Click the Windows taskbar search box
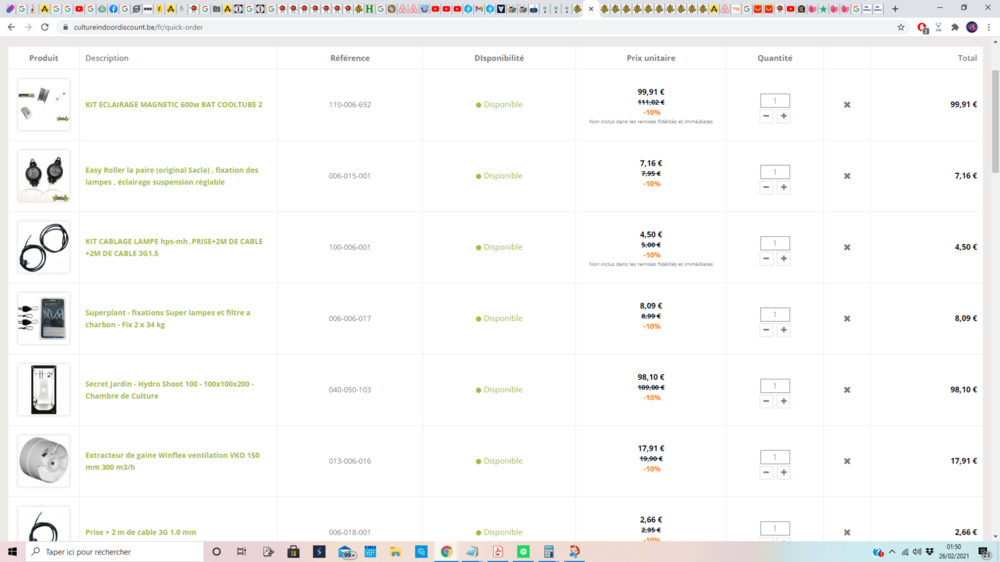This screenshot has width=1000, height=562. click(115, 552)
